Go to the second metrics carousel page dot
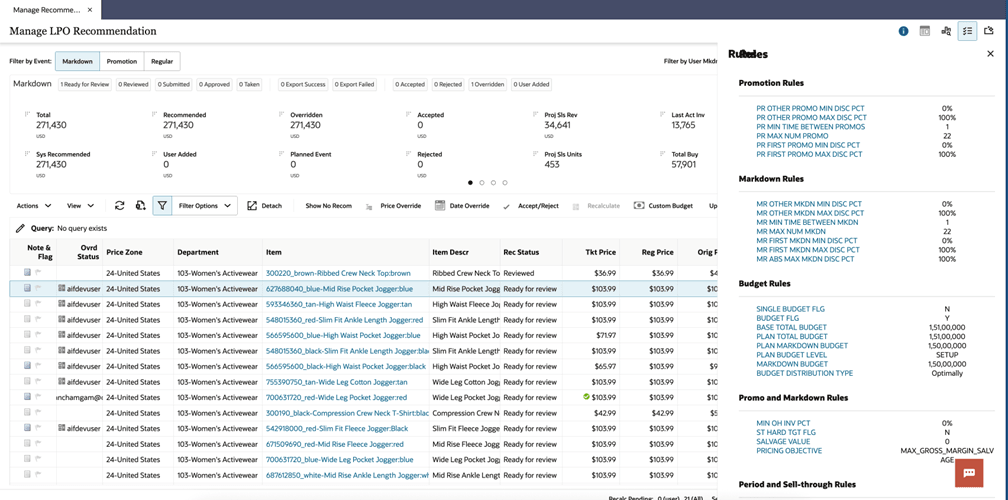The width and height of the screenshot is (1008, 500). [x=482, y=183]
